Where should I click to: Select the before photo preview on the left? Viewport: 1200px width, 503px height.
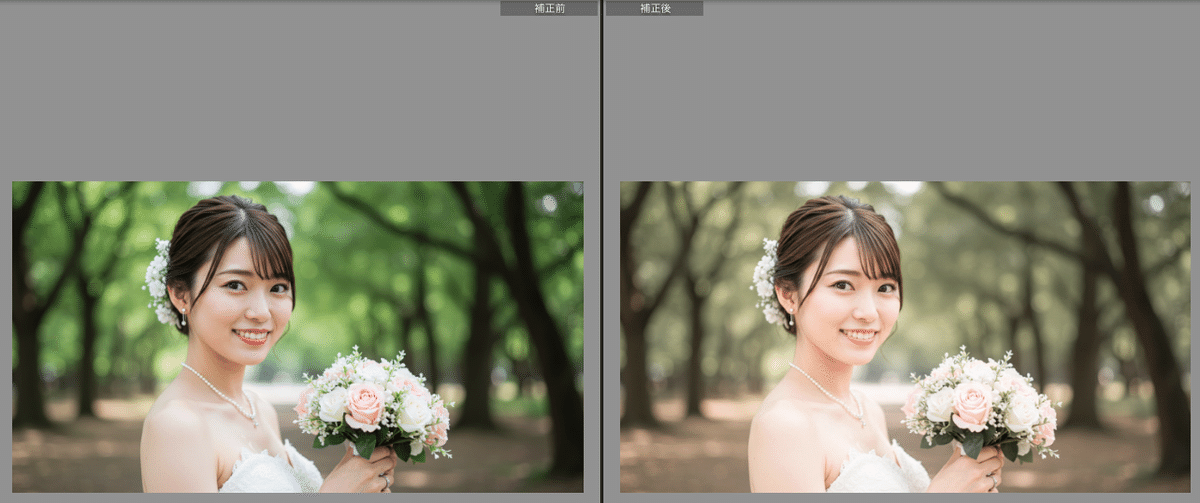[x=297, y=336]
